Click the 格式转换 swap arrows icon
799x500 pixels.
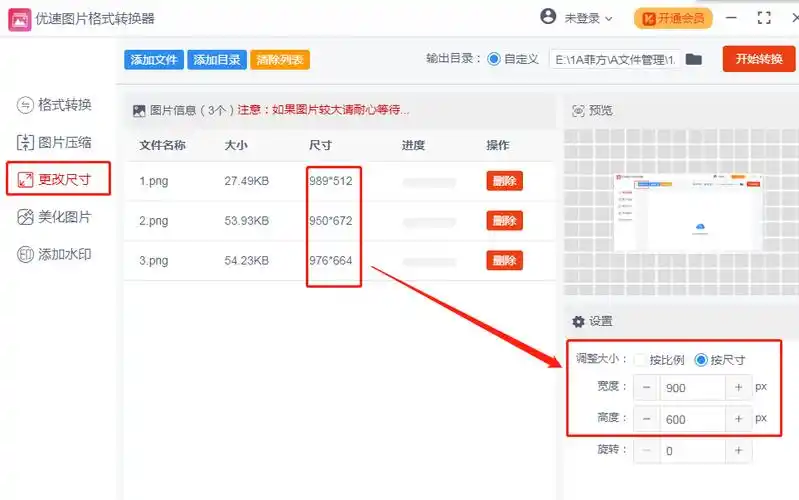[x=25, y=105]
